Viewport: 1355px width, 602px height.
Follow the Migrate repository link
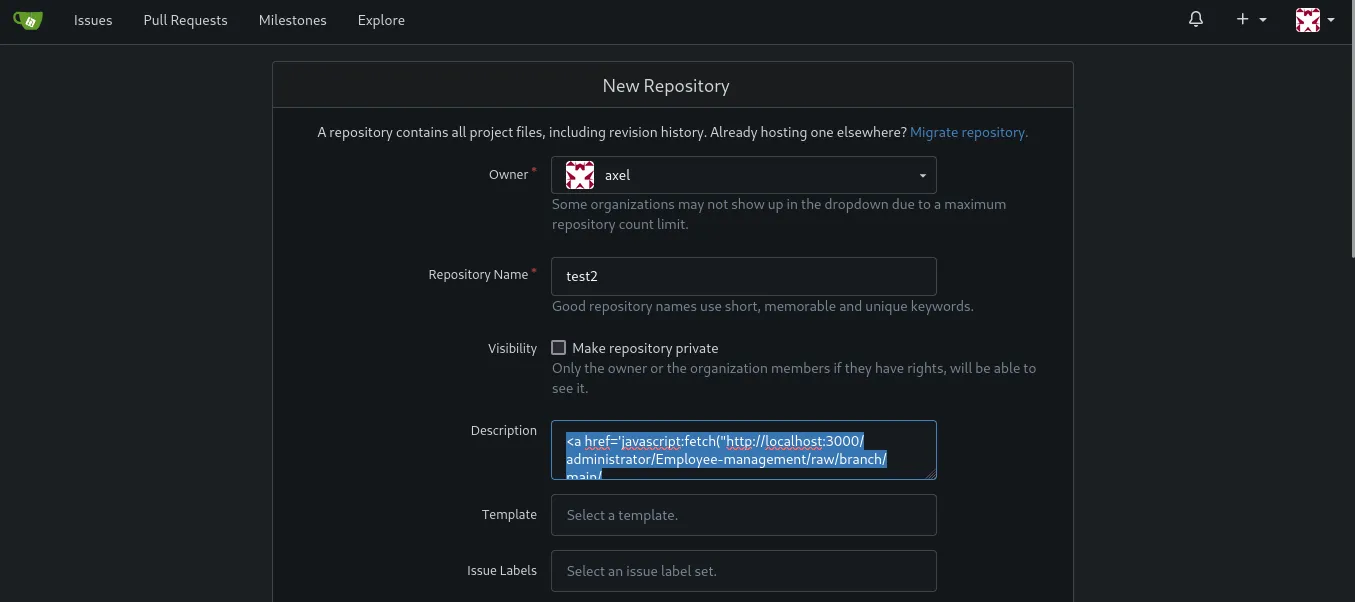click(969, 132)
